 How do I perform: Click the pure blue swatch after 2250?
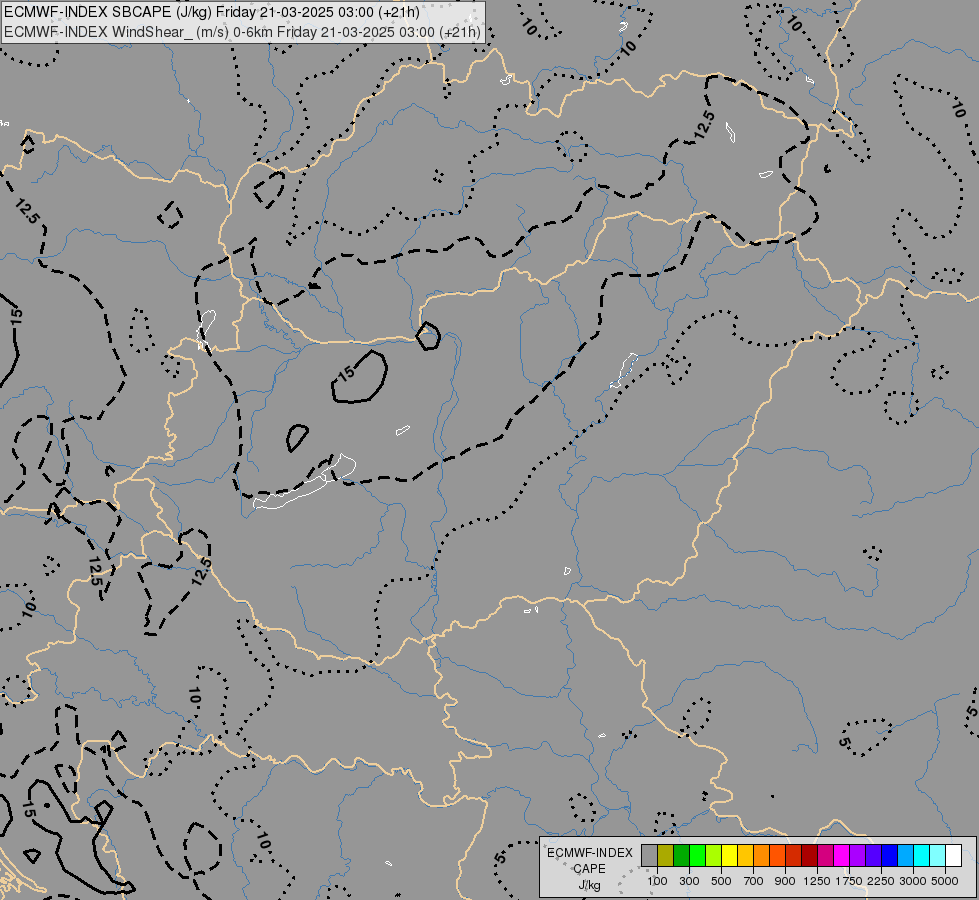tap(890, 855)
